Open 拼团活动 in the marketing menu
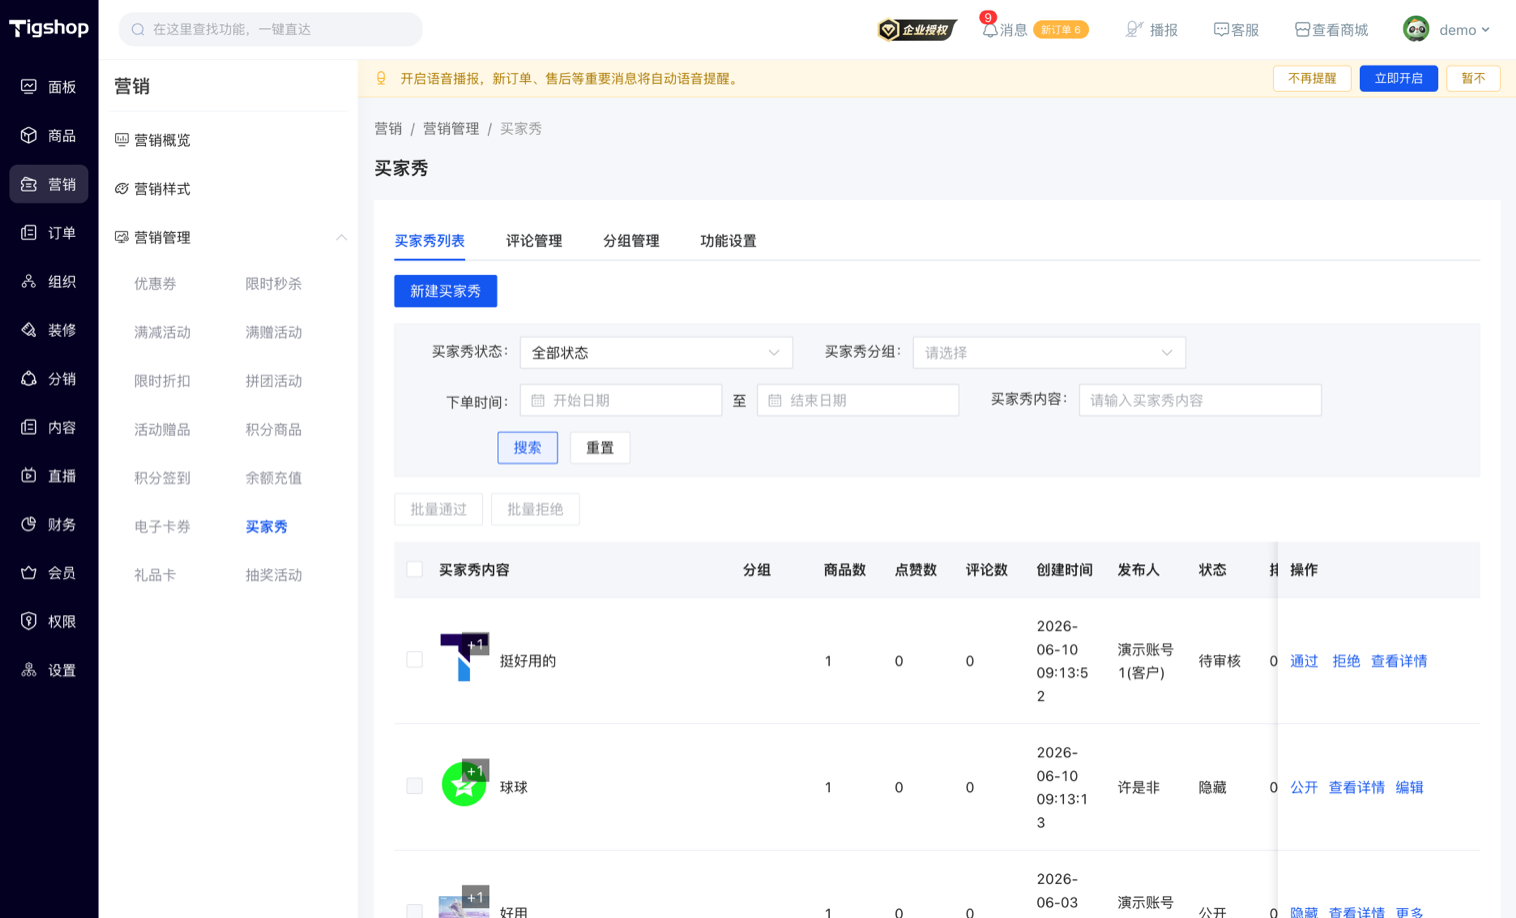1516x918 pixels. 273,381
